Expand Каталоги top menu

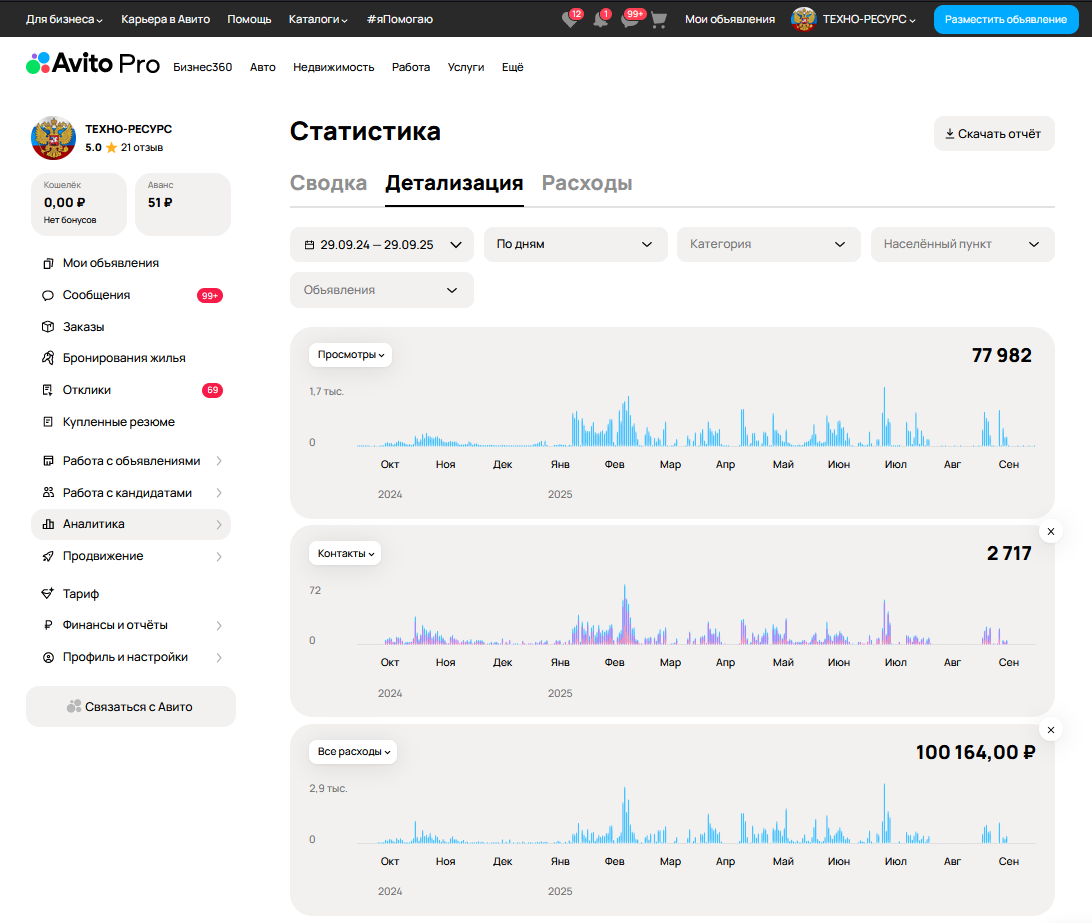tap(318, 20)
